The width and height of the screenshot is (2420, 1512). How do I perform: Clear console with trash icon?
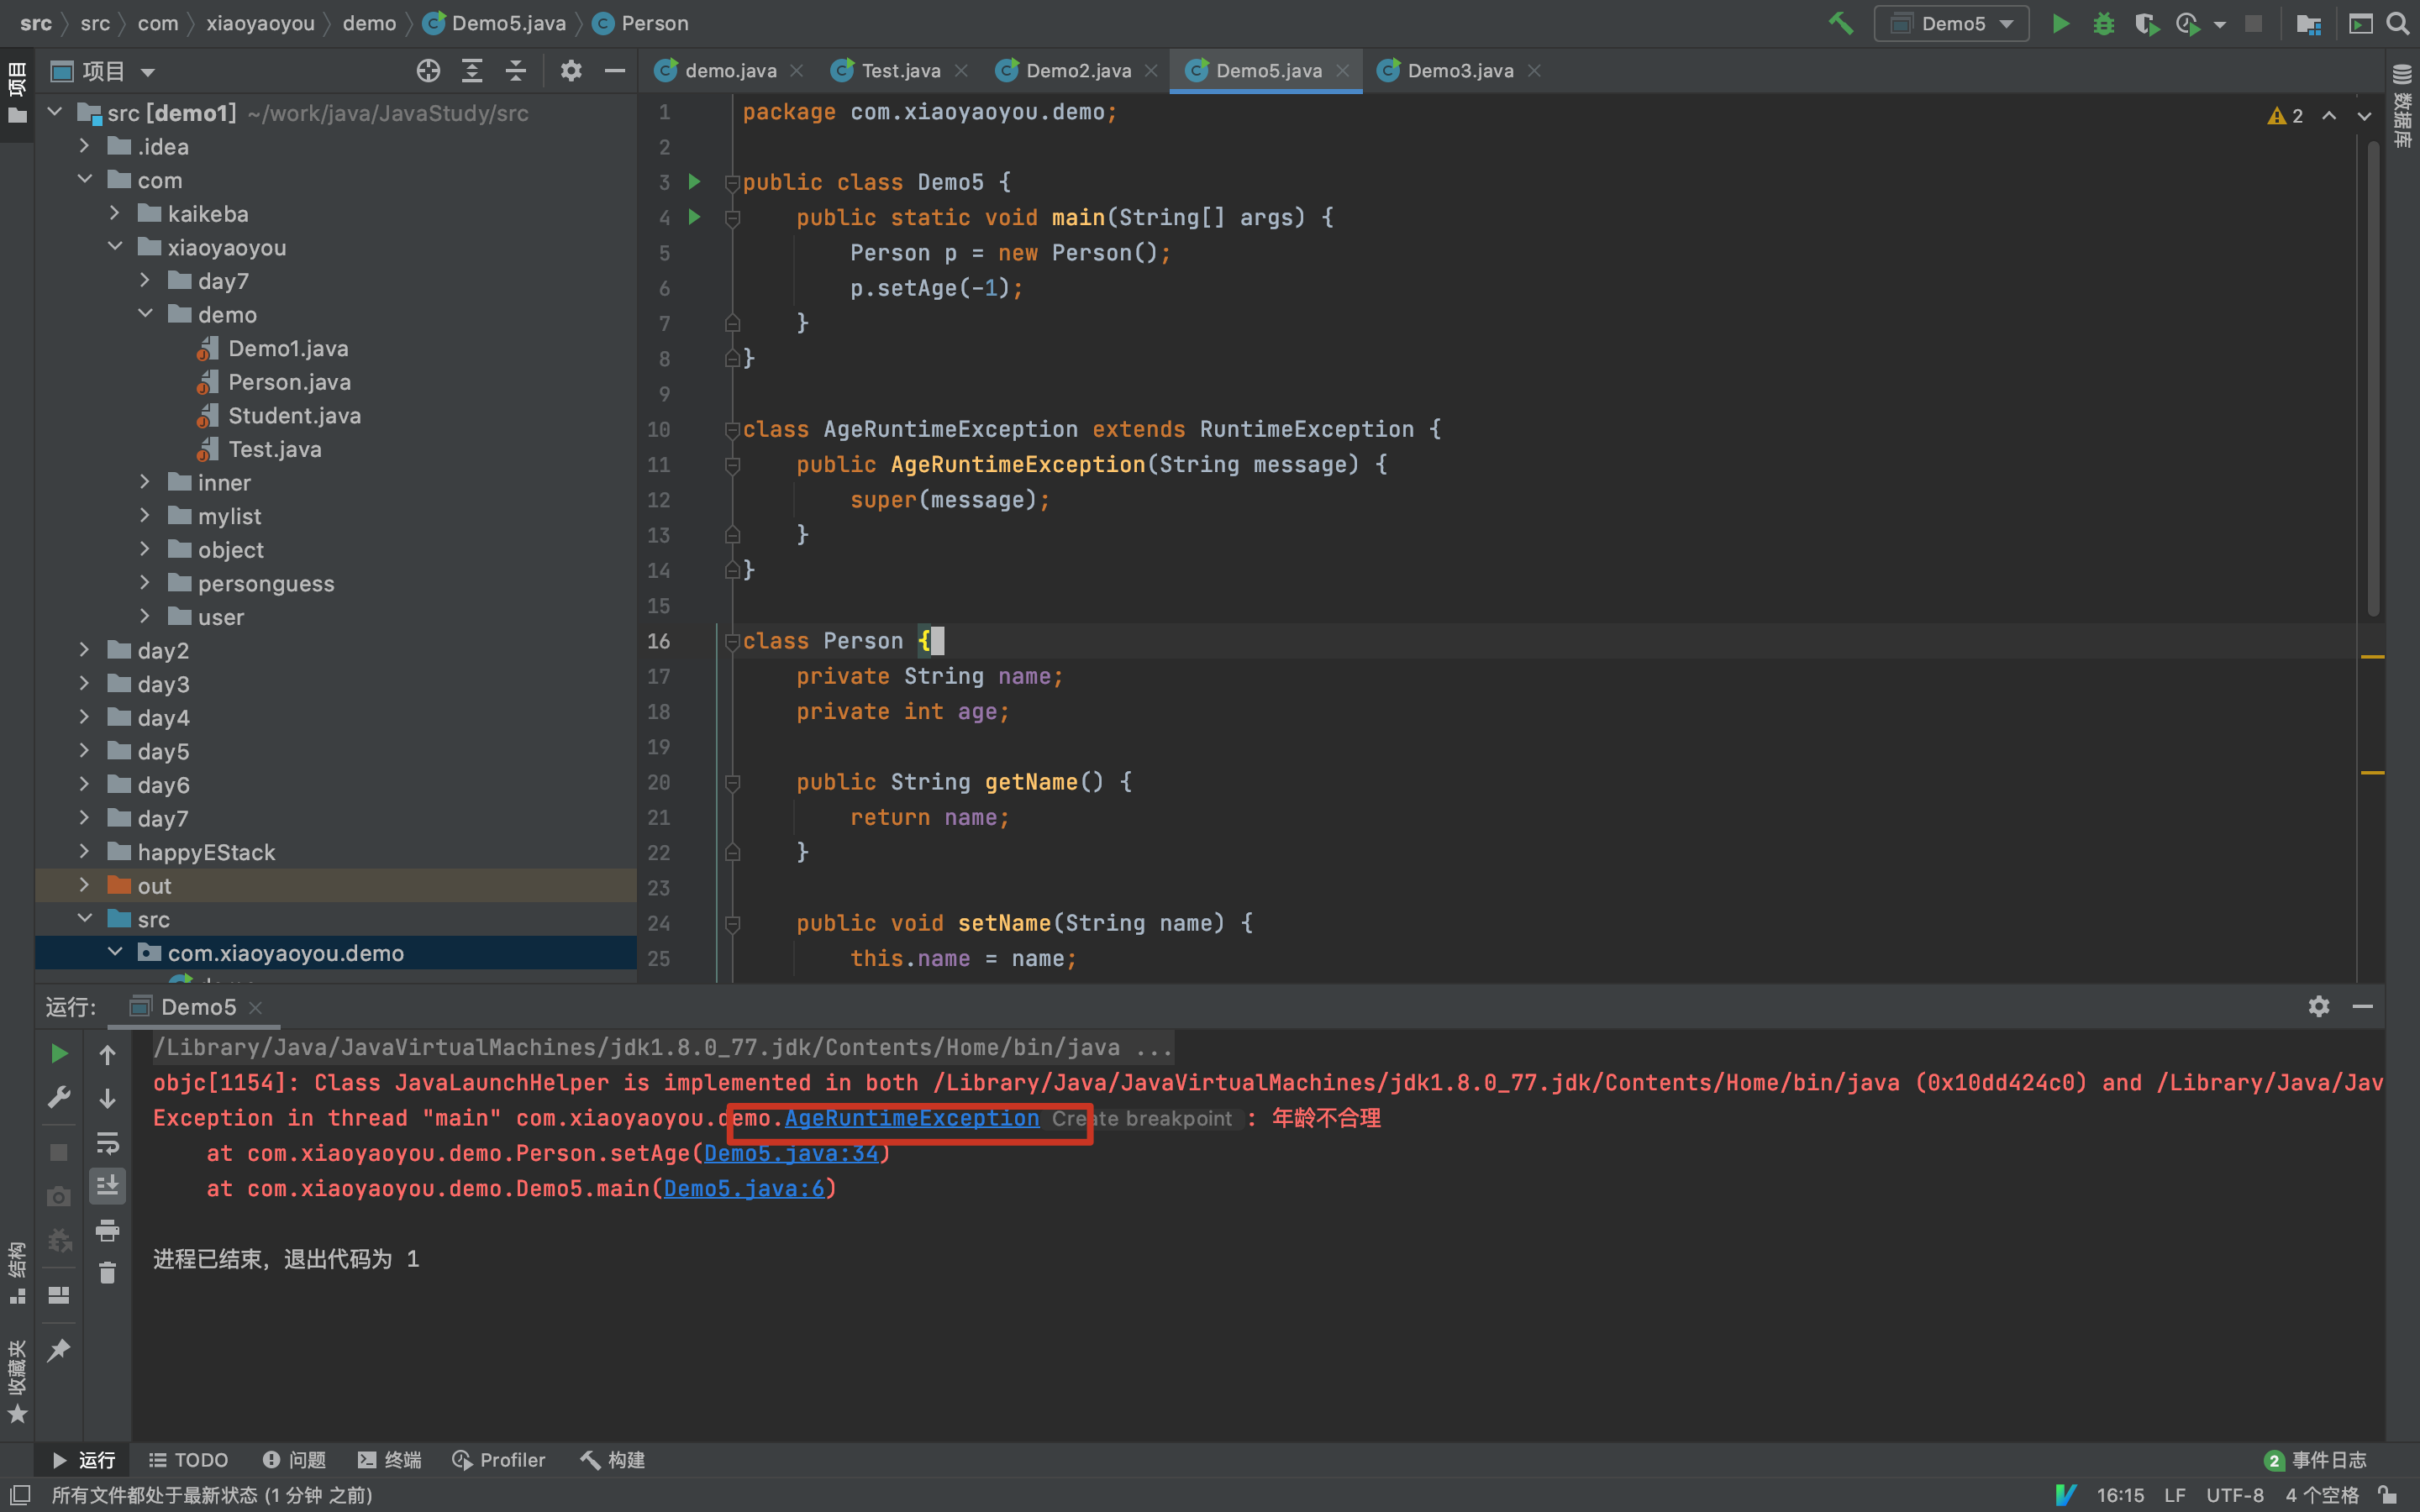107,1273
